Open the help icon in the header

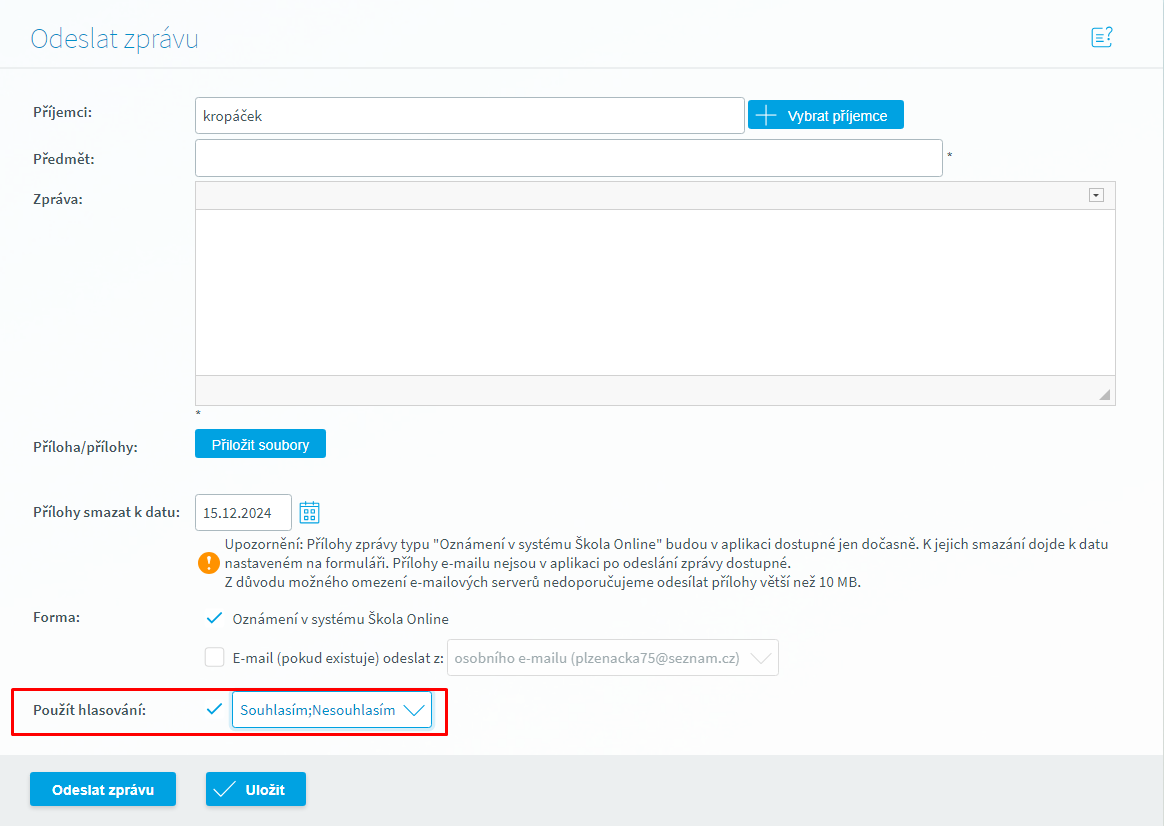[x=1101, y=38]
